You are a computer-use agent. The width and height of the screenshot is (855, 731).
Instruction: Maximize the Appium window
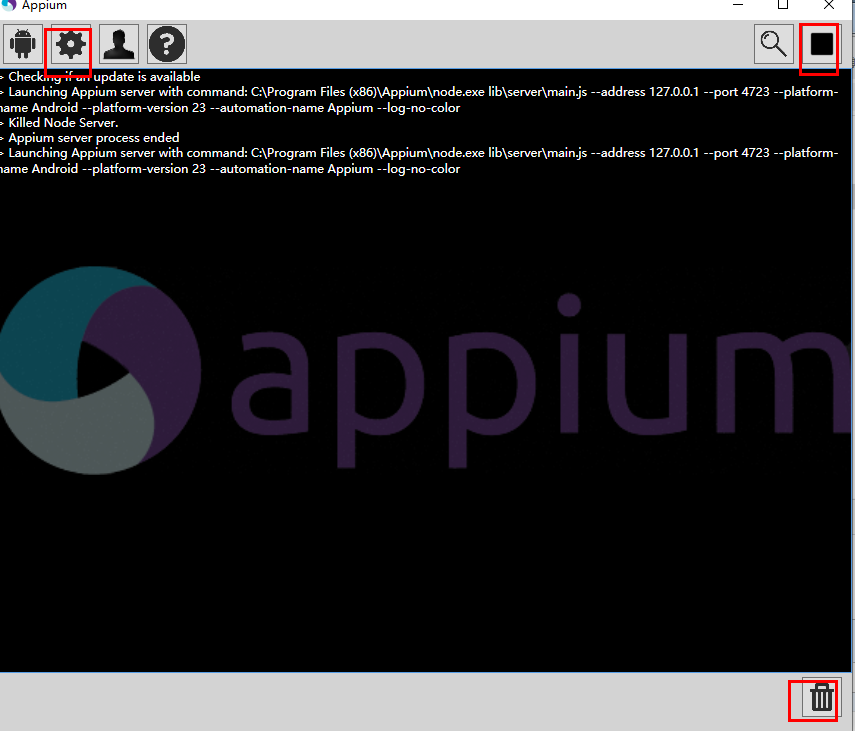tap(783, 5)
